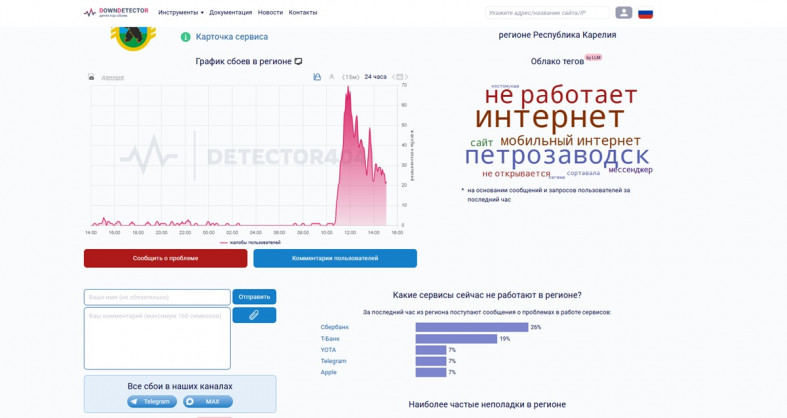The height and width of the screenshot is (418, 787).
Task: Open the Карточка сервиса link
Action: 231,37
